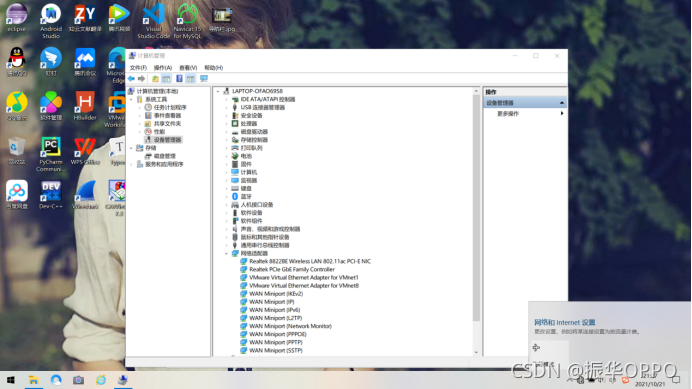Image resolution: width=692 pixels, height=389 pixels.
Task: Click the 网络和 Internet 设置 link
Action: coord(565,322)
